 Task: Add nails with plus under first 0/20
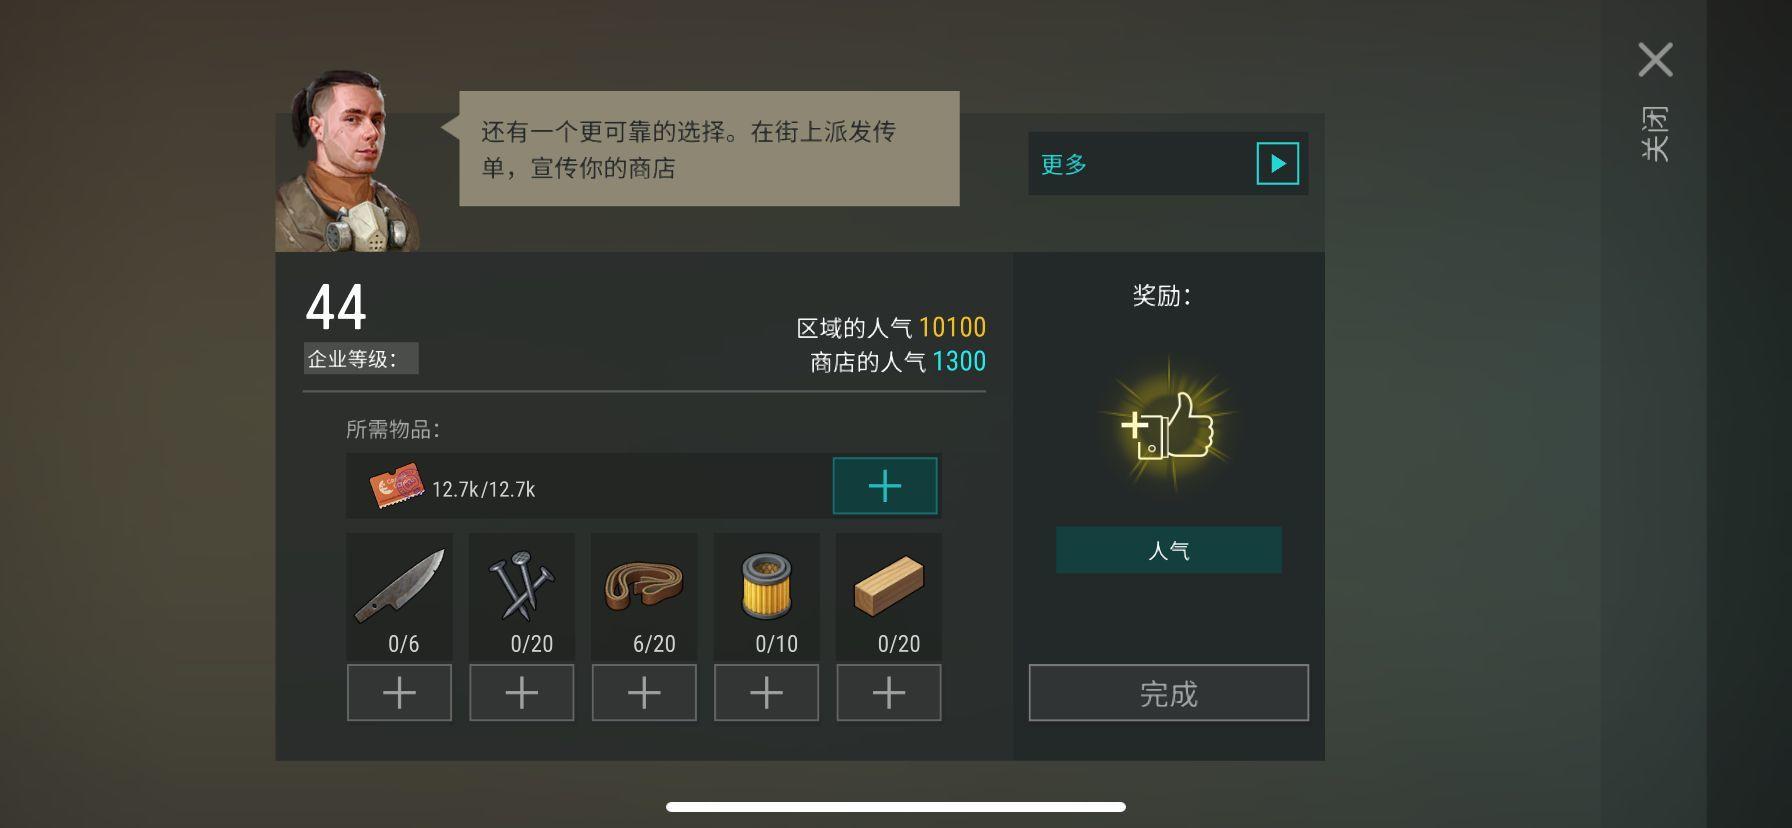(x=521, y=692)
